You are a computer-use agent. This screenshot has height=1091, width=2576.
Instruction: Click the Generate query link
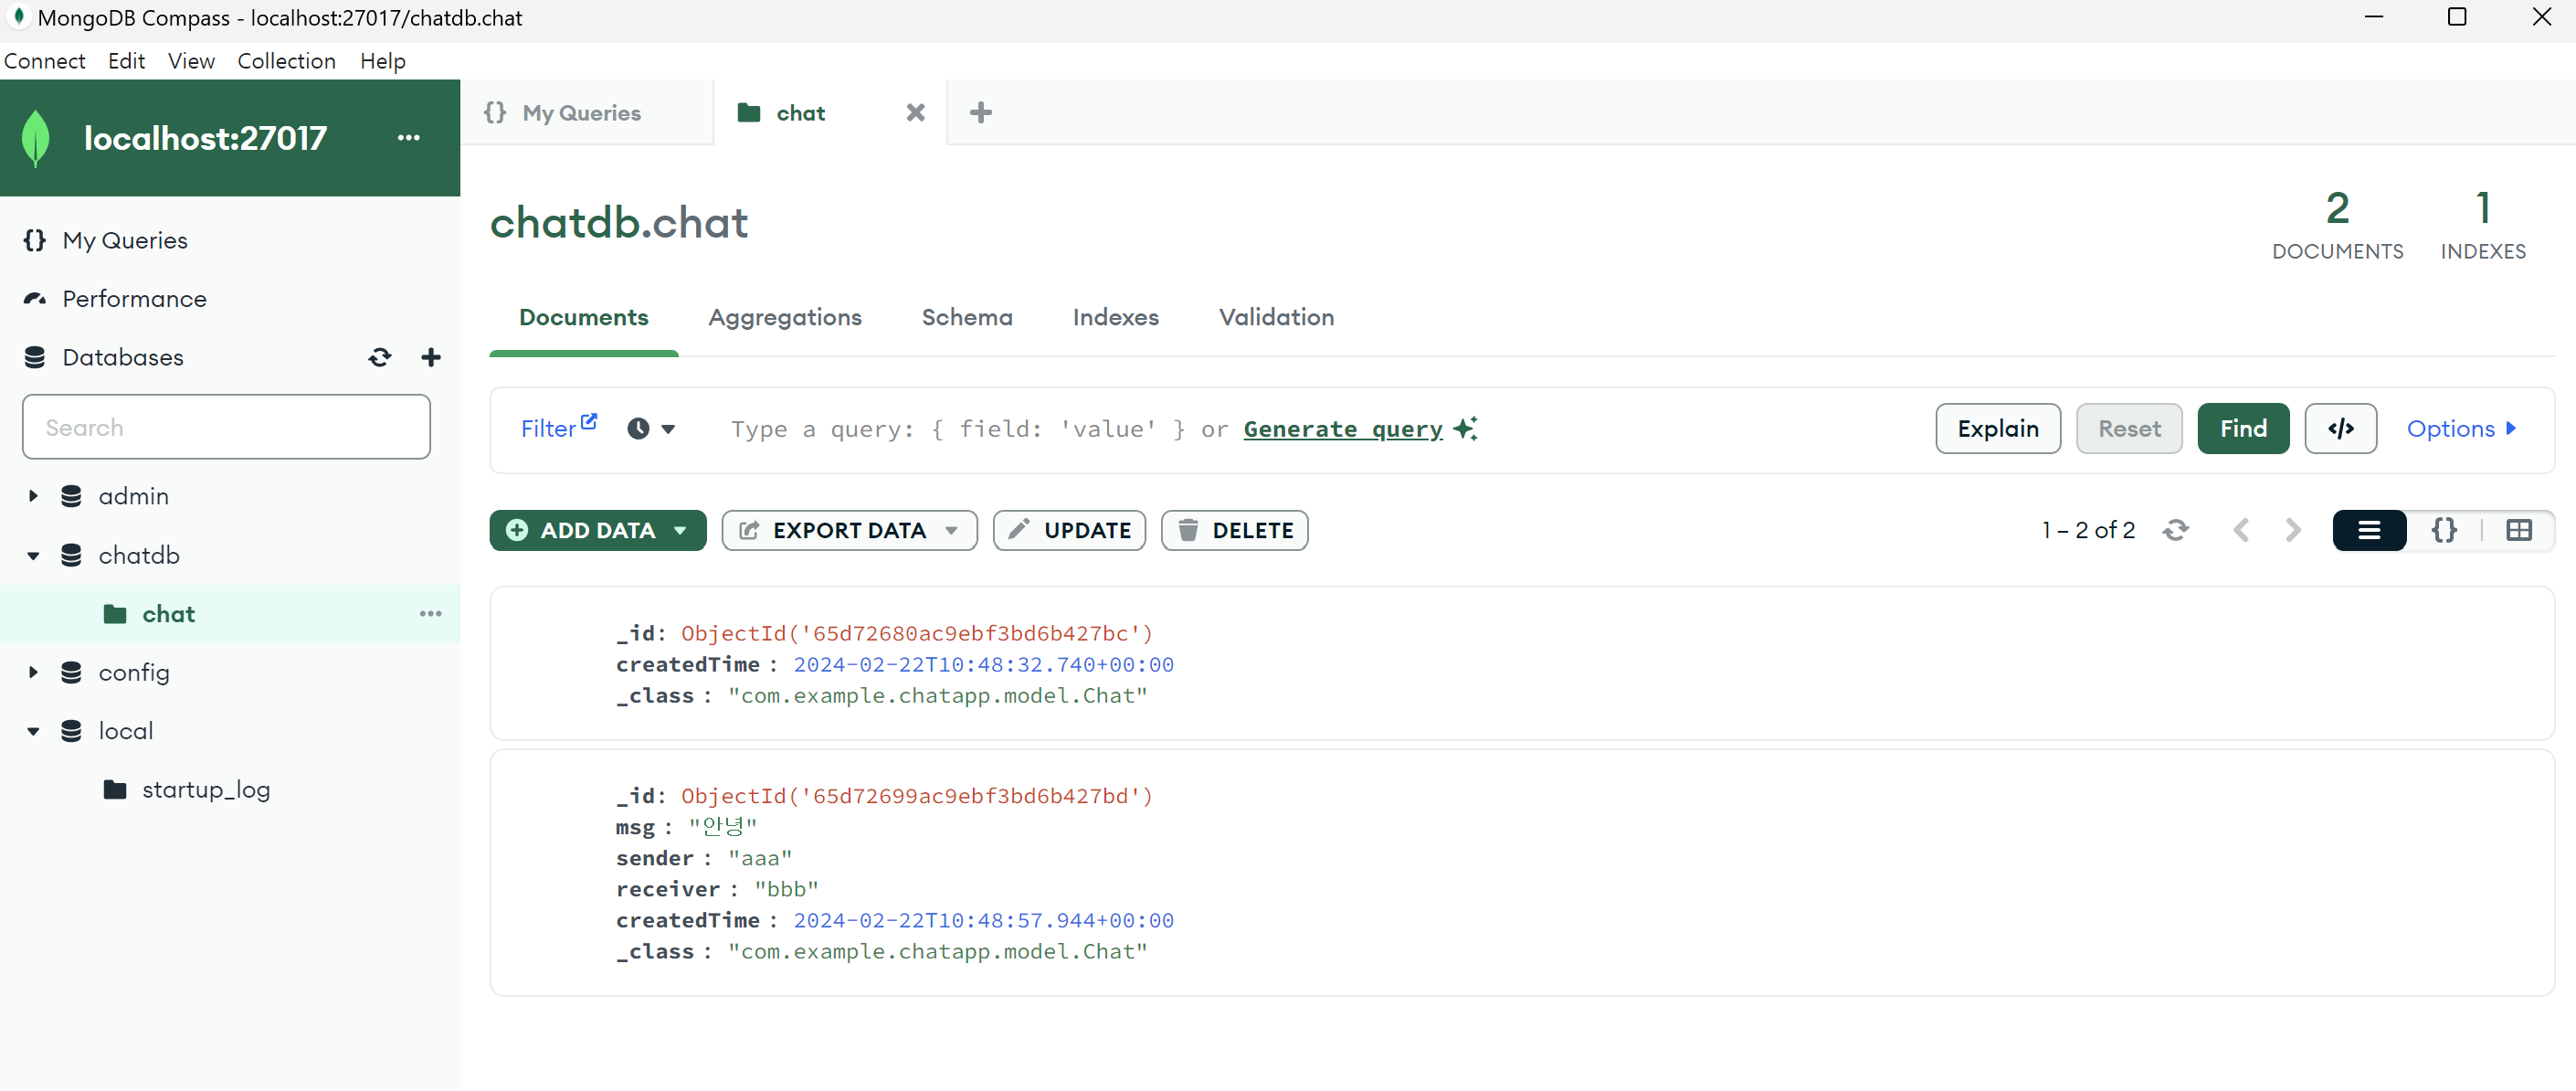pos(1342,429)
